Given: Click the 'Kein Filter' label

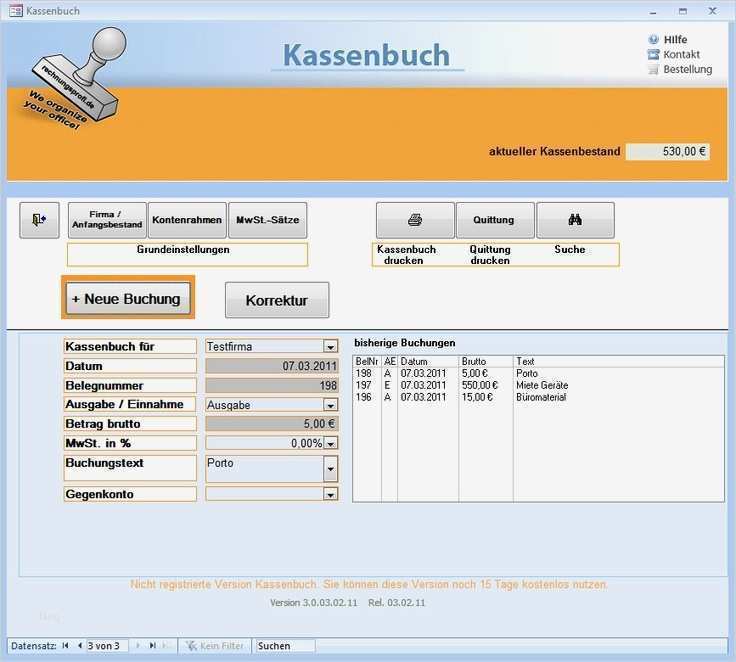Looking at the screenshot, I should (x=222, y=646).
